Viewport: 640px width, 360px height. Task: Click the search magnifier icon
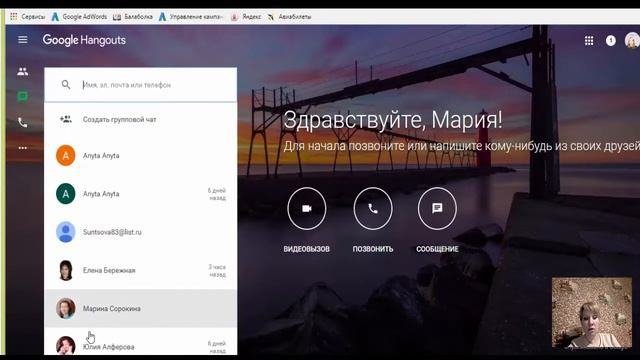point(66,84)
